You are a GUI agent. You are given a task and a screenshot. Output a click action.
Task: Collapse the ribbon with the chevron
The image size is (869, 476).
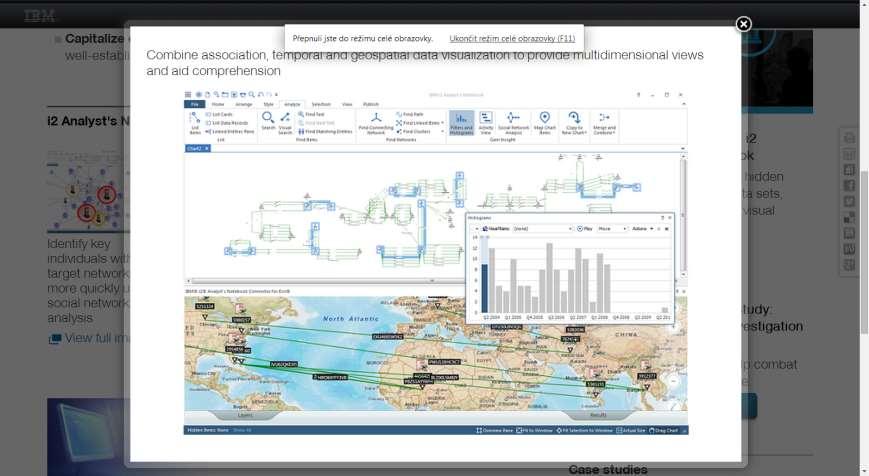tap(683, 104)
